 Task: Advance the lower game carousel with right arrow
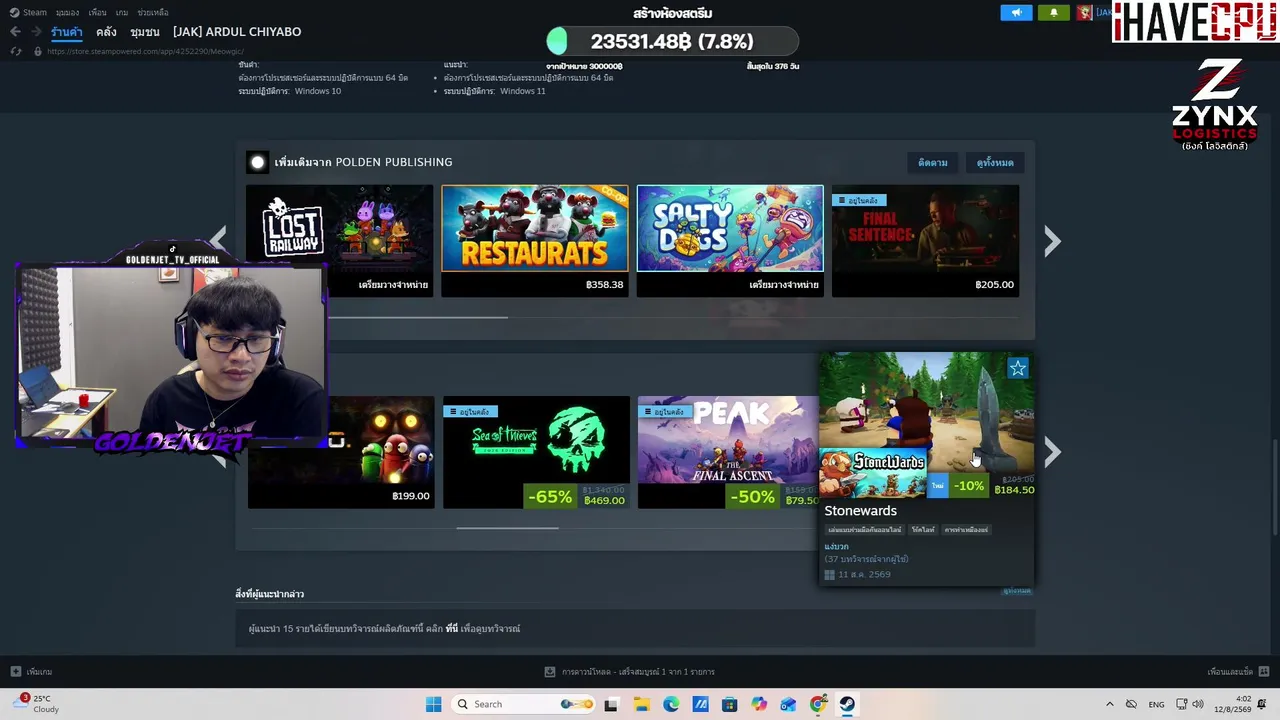coord(1052,452)
